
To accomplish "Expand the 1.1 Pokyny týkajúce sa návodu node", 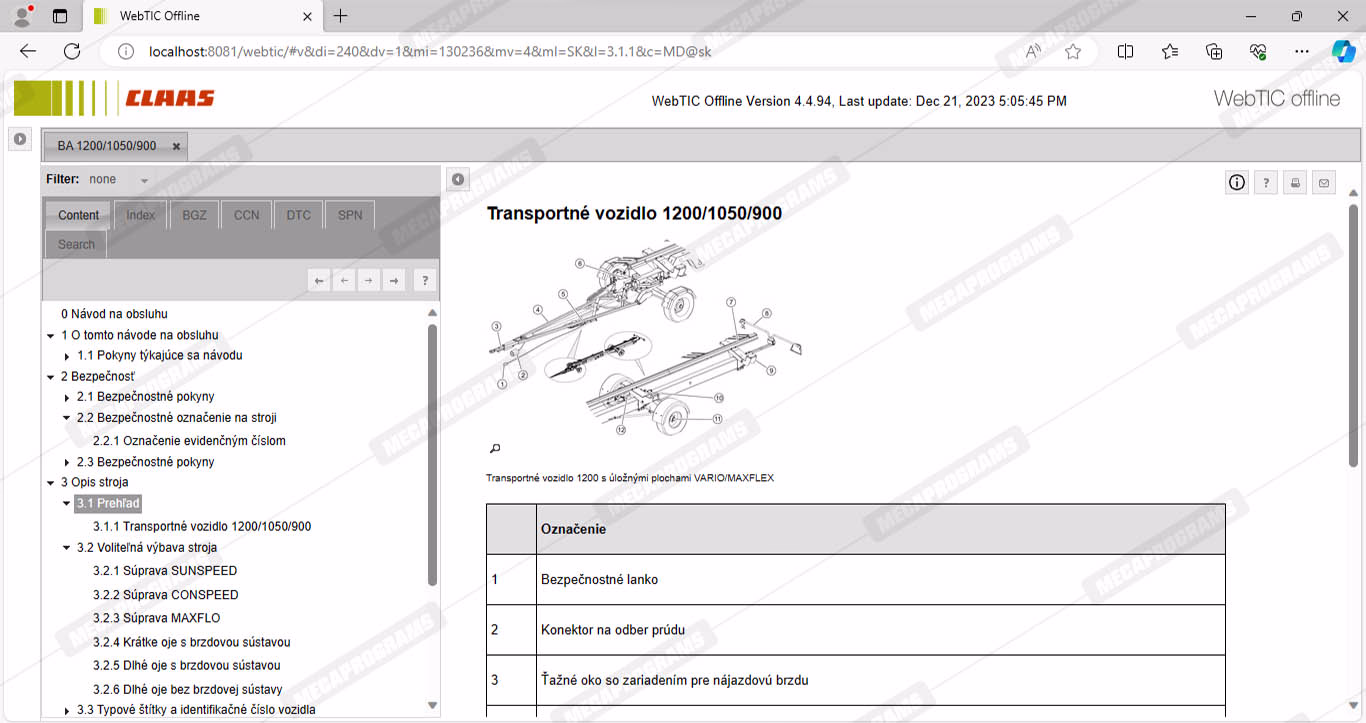I will point(67,356).
